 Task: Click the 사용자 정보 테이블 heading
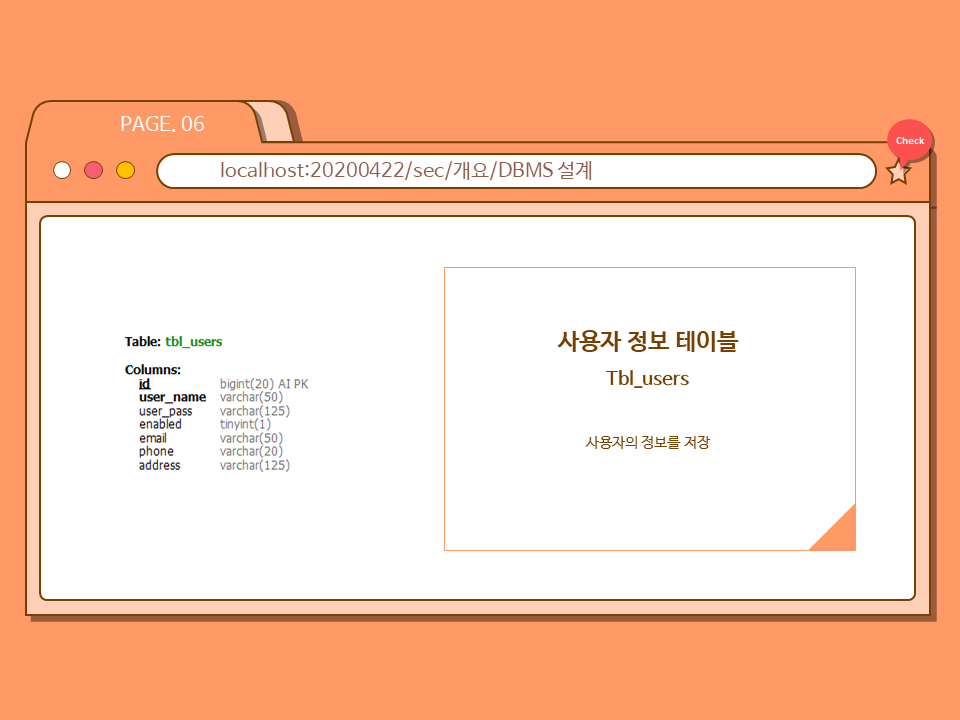pyautogui.click(x=648, y=341)
